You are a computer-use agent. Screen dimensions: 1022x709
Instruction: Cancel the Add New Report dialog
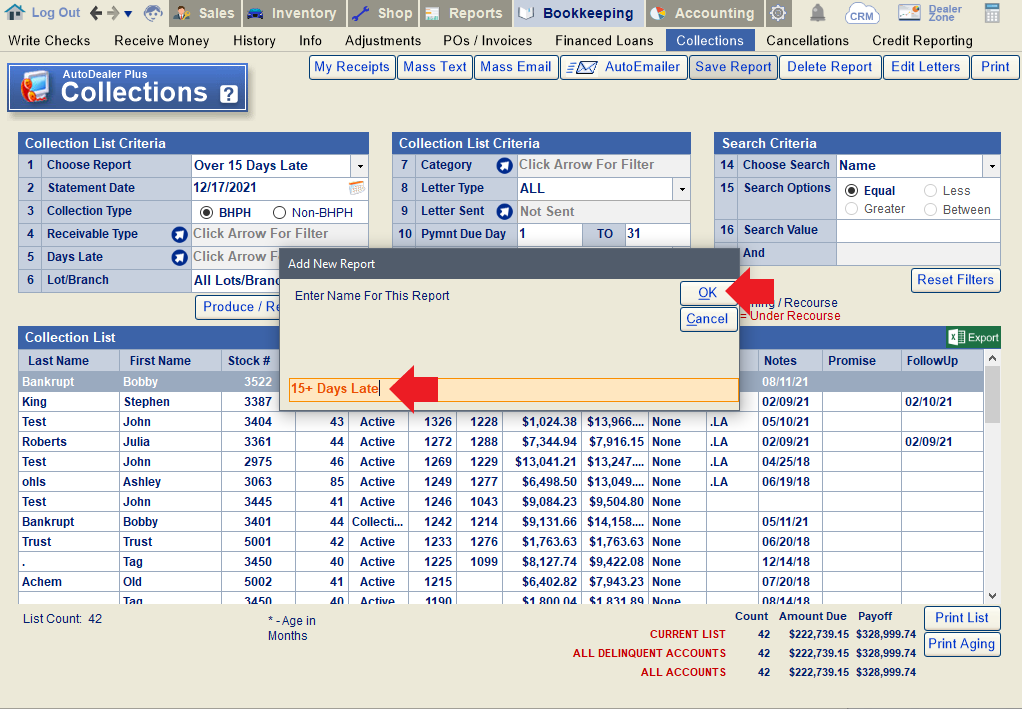[708, 319]
